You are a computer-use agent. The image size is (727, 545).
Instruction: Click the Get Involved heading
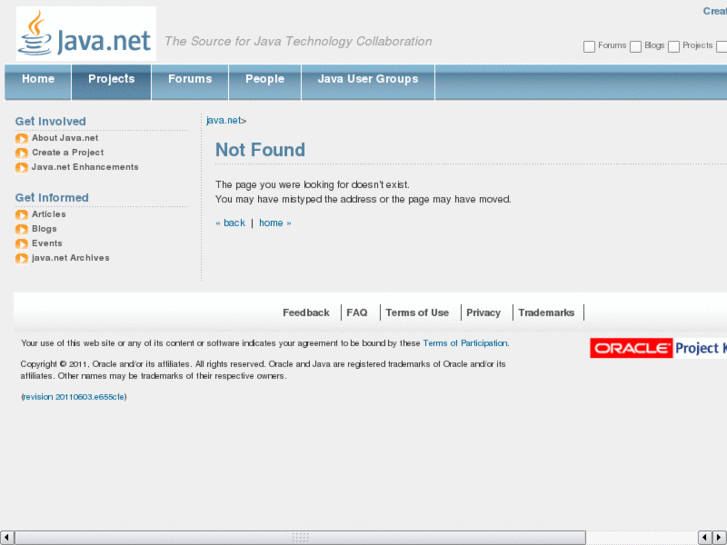[x=51, y=122]
